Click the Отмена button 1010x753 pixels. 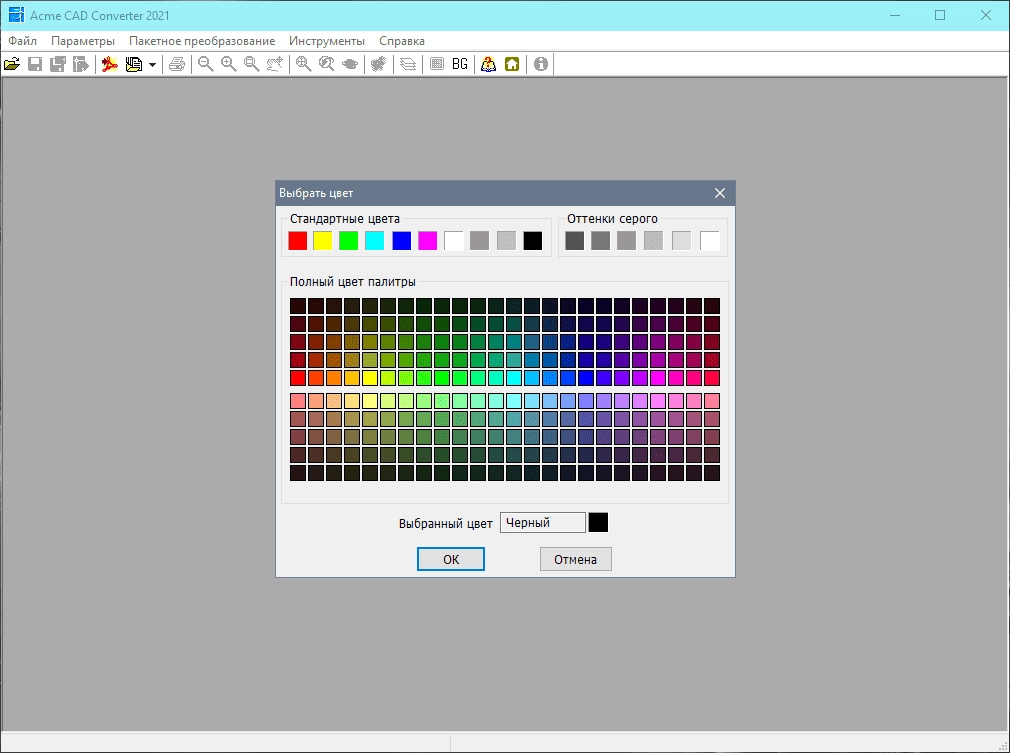pyautogui.click(x=576, y=559)
